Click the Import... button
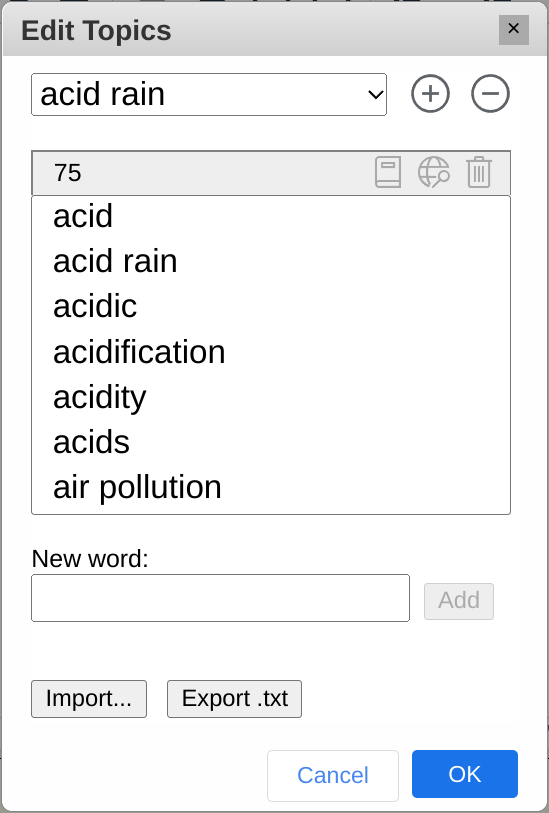 pyautogui.click(x=89, y=698)
